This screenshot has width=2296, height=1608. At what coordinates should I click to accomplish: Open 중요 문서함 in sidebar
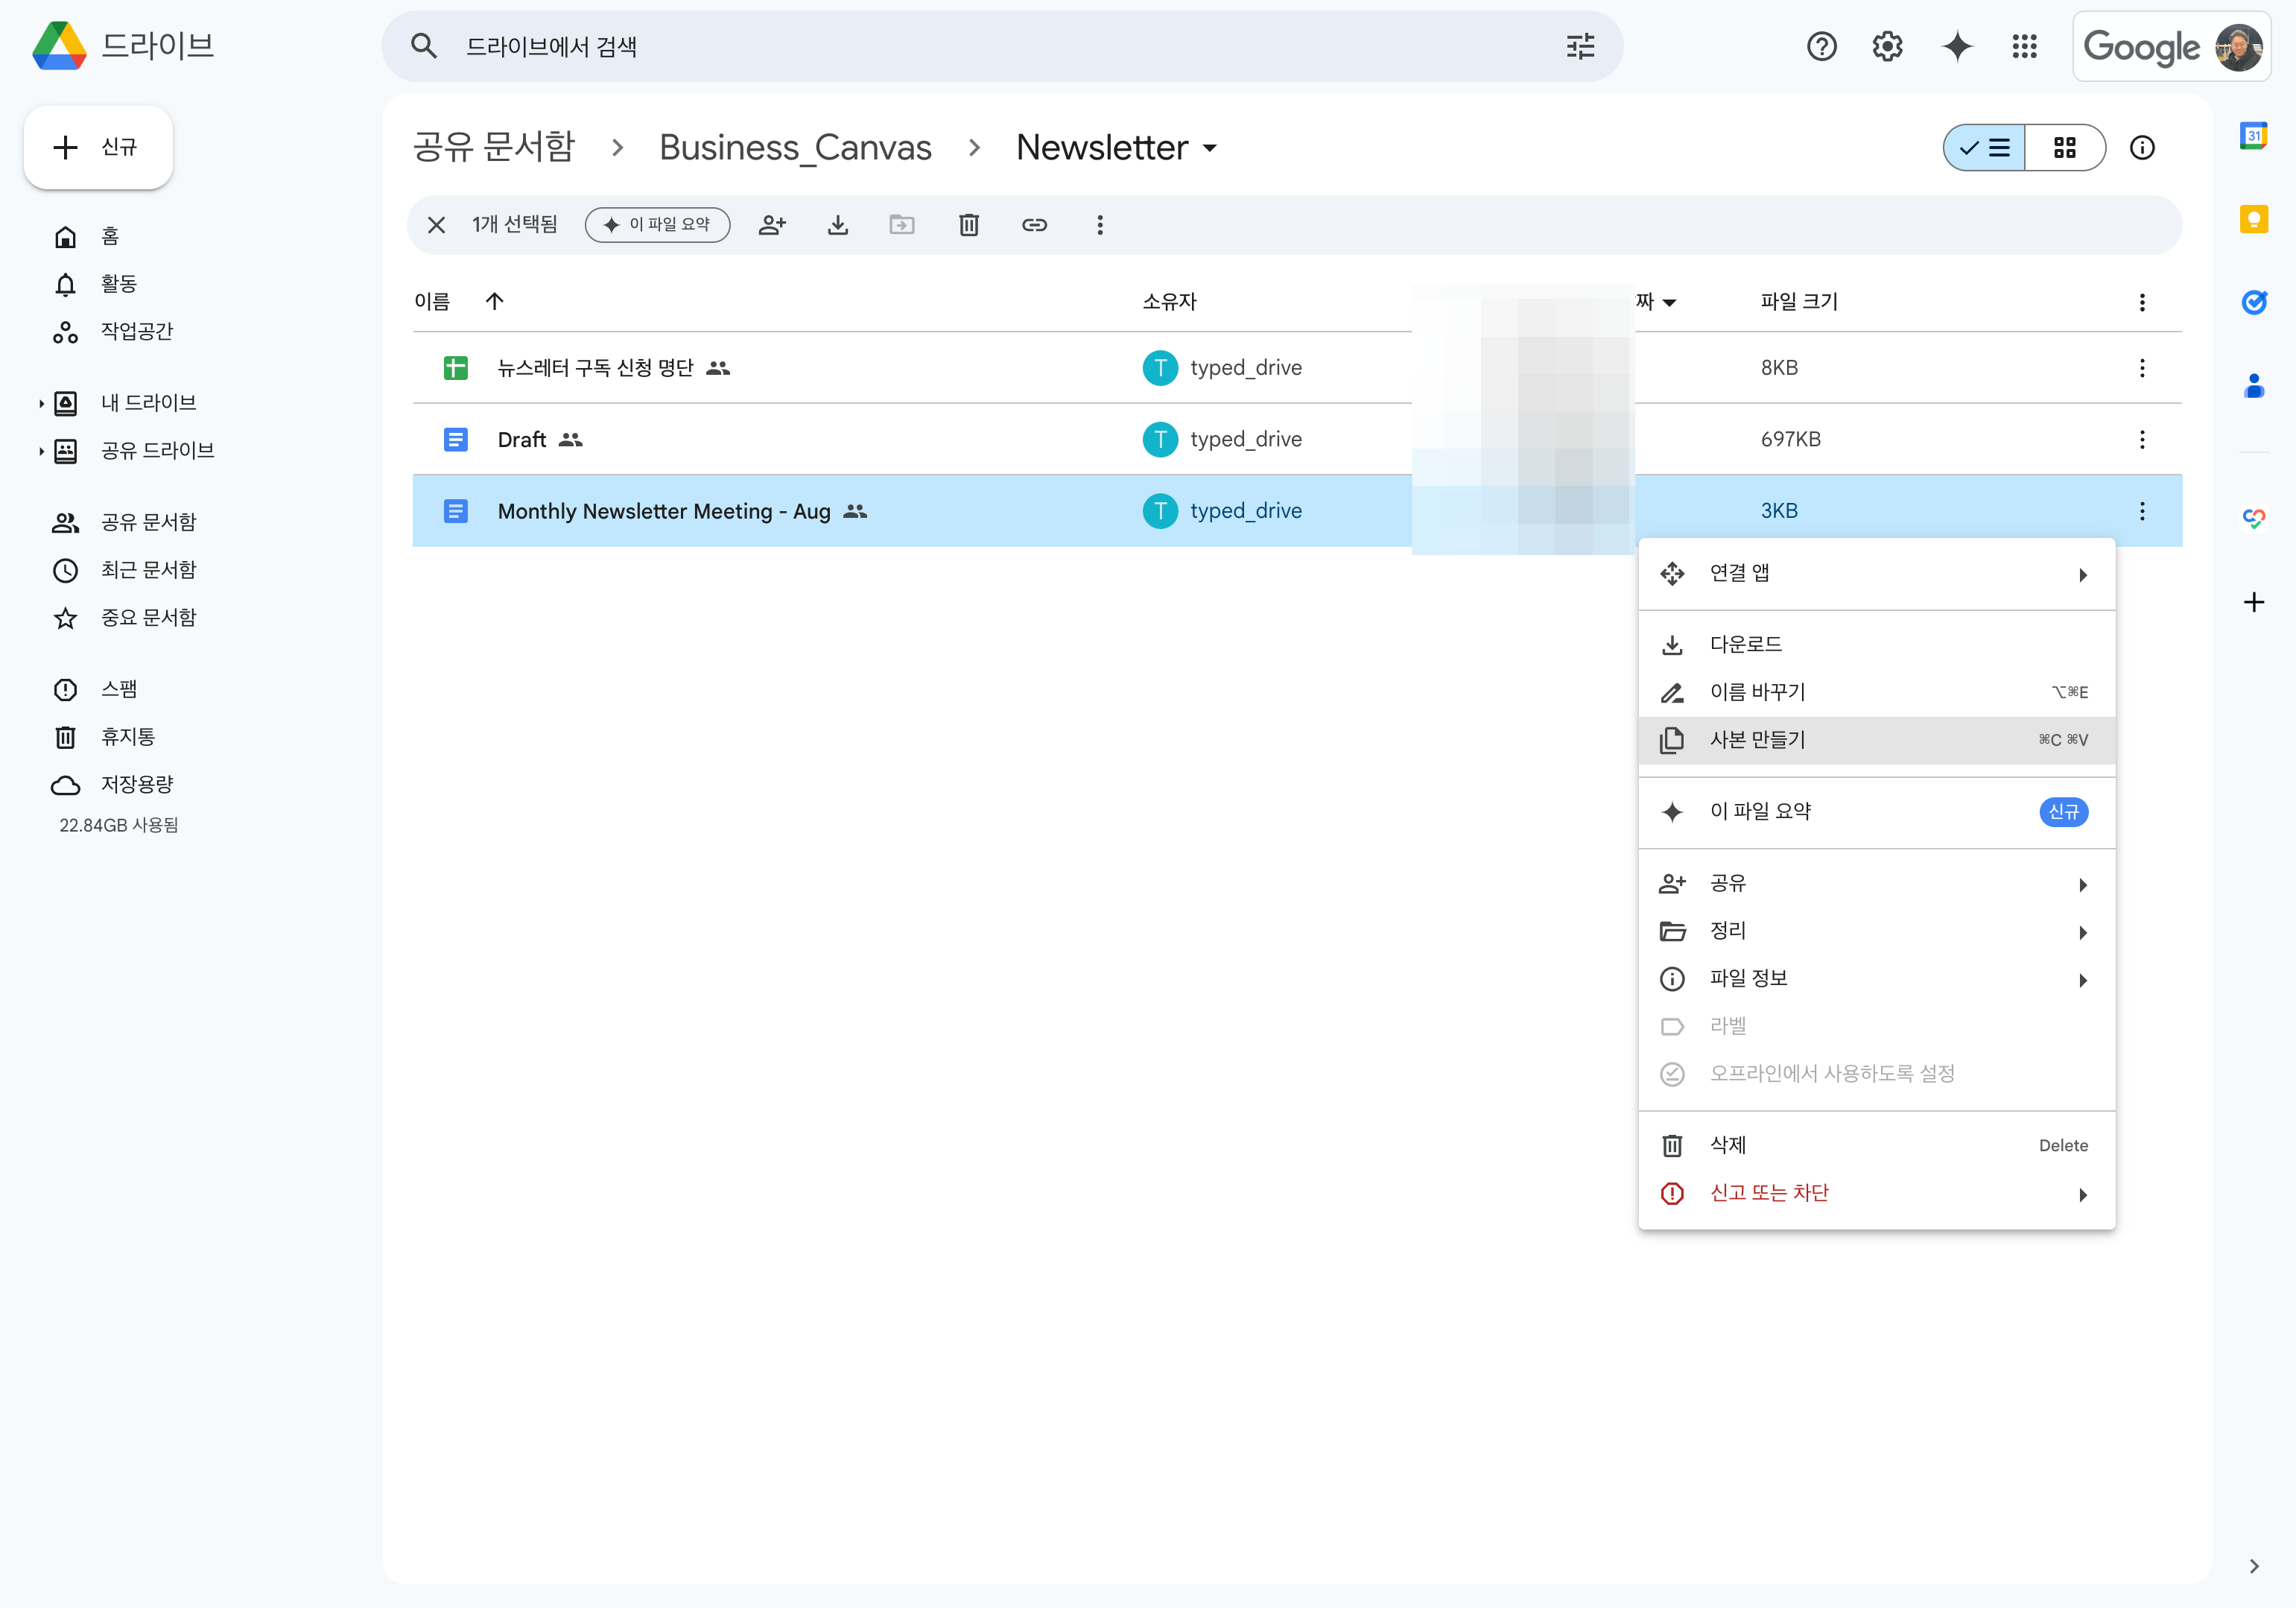(148, 619)
